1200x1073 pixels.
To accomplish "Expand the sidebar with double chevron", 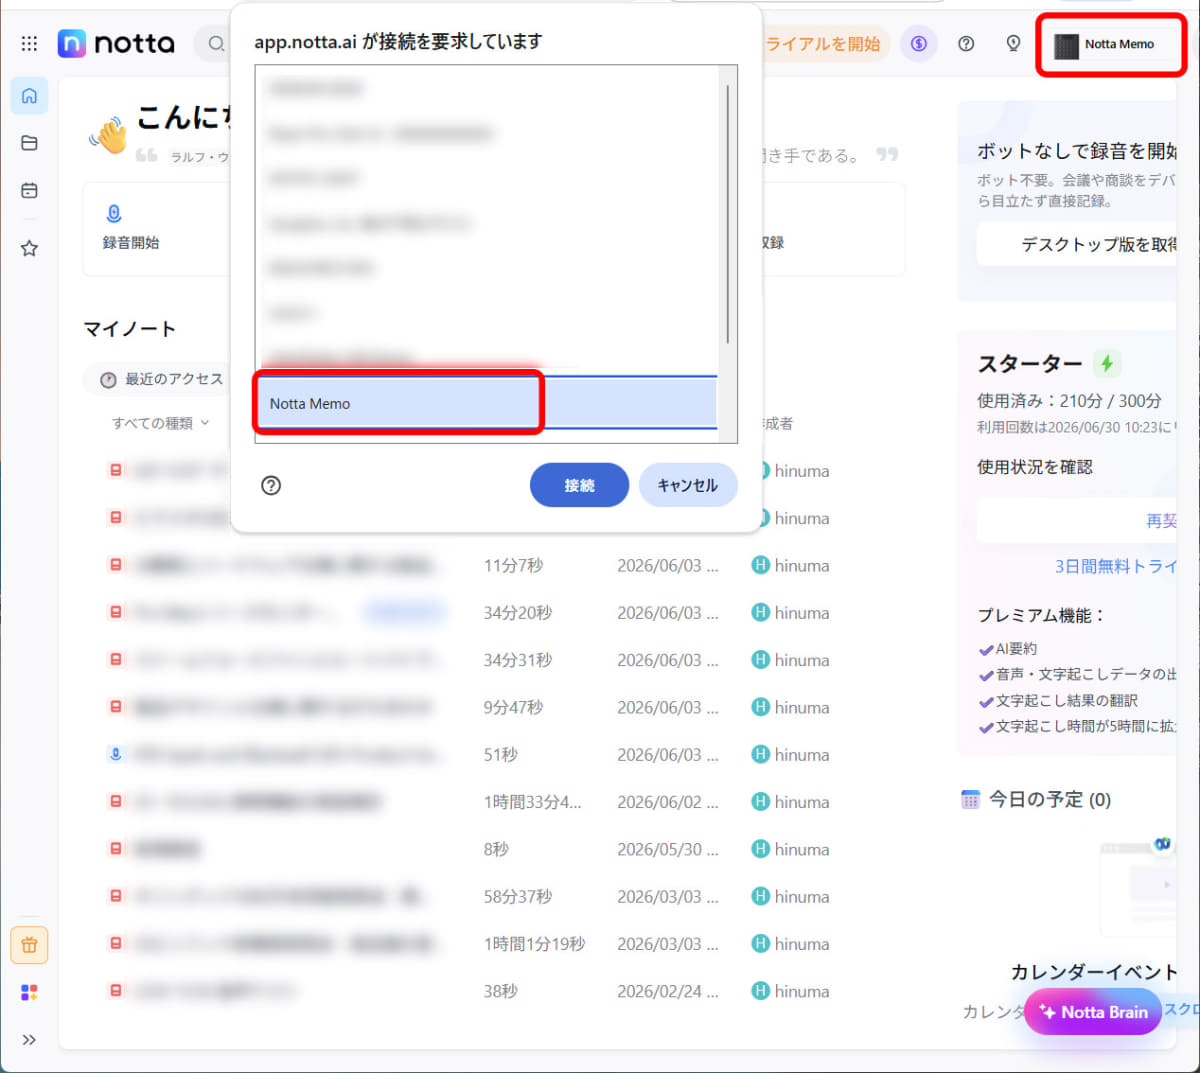I will pyautogui.click(x=29, y=1040).
